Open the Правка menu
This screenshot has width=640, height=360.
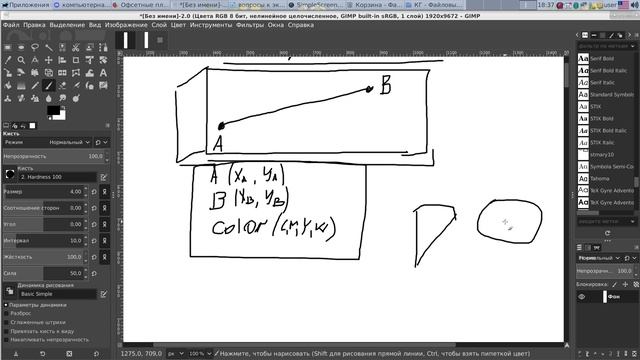click(34, 25)
